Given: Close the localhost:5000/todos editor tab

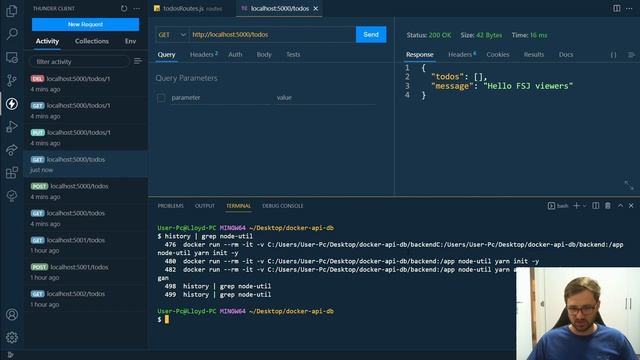Looking at the screenshot, I should [316, 9].
